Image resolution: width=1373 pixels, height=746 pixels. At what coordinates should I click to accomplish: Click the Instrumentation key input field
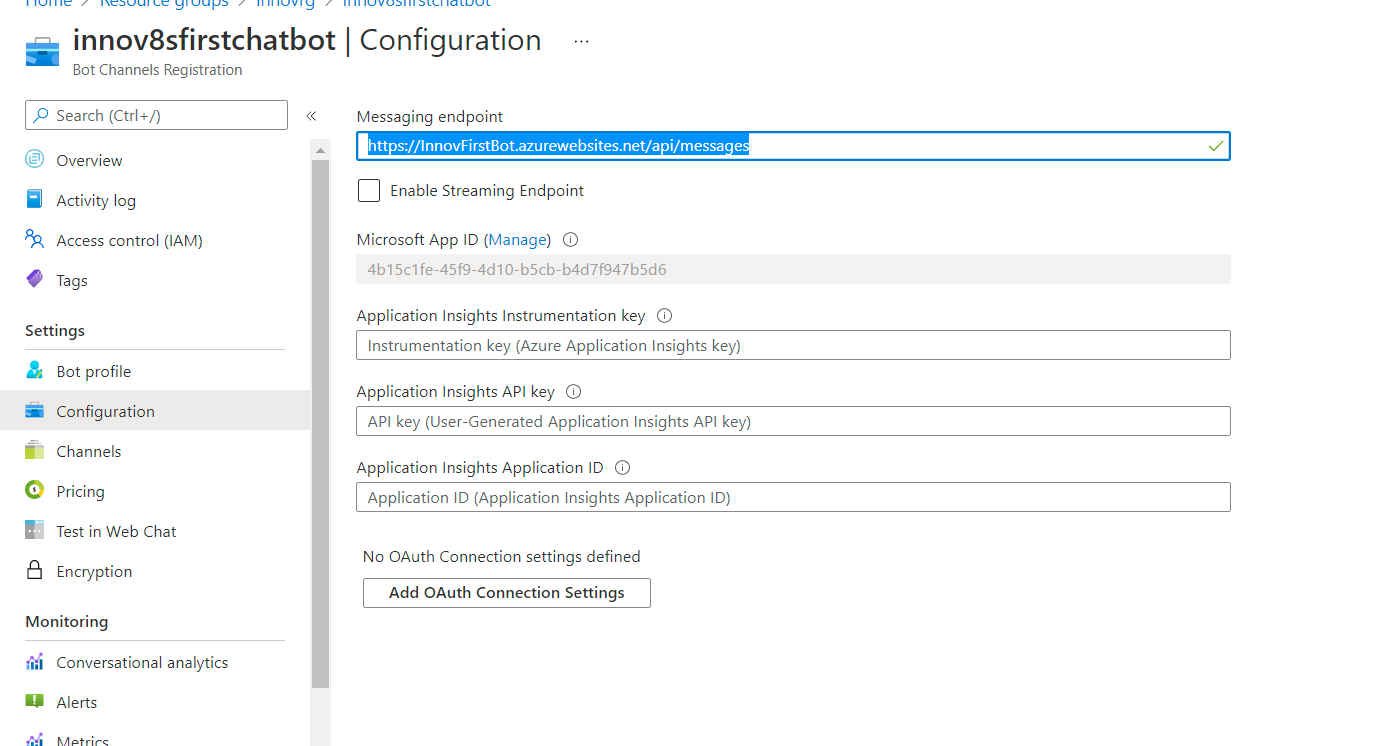pos(793,346)
